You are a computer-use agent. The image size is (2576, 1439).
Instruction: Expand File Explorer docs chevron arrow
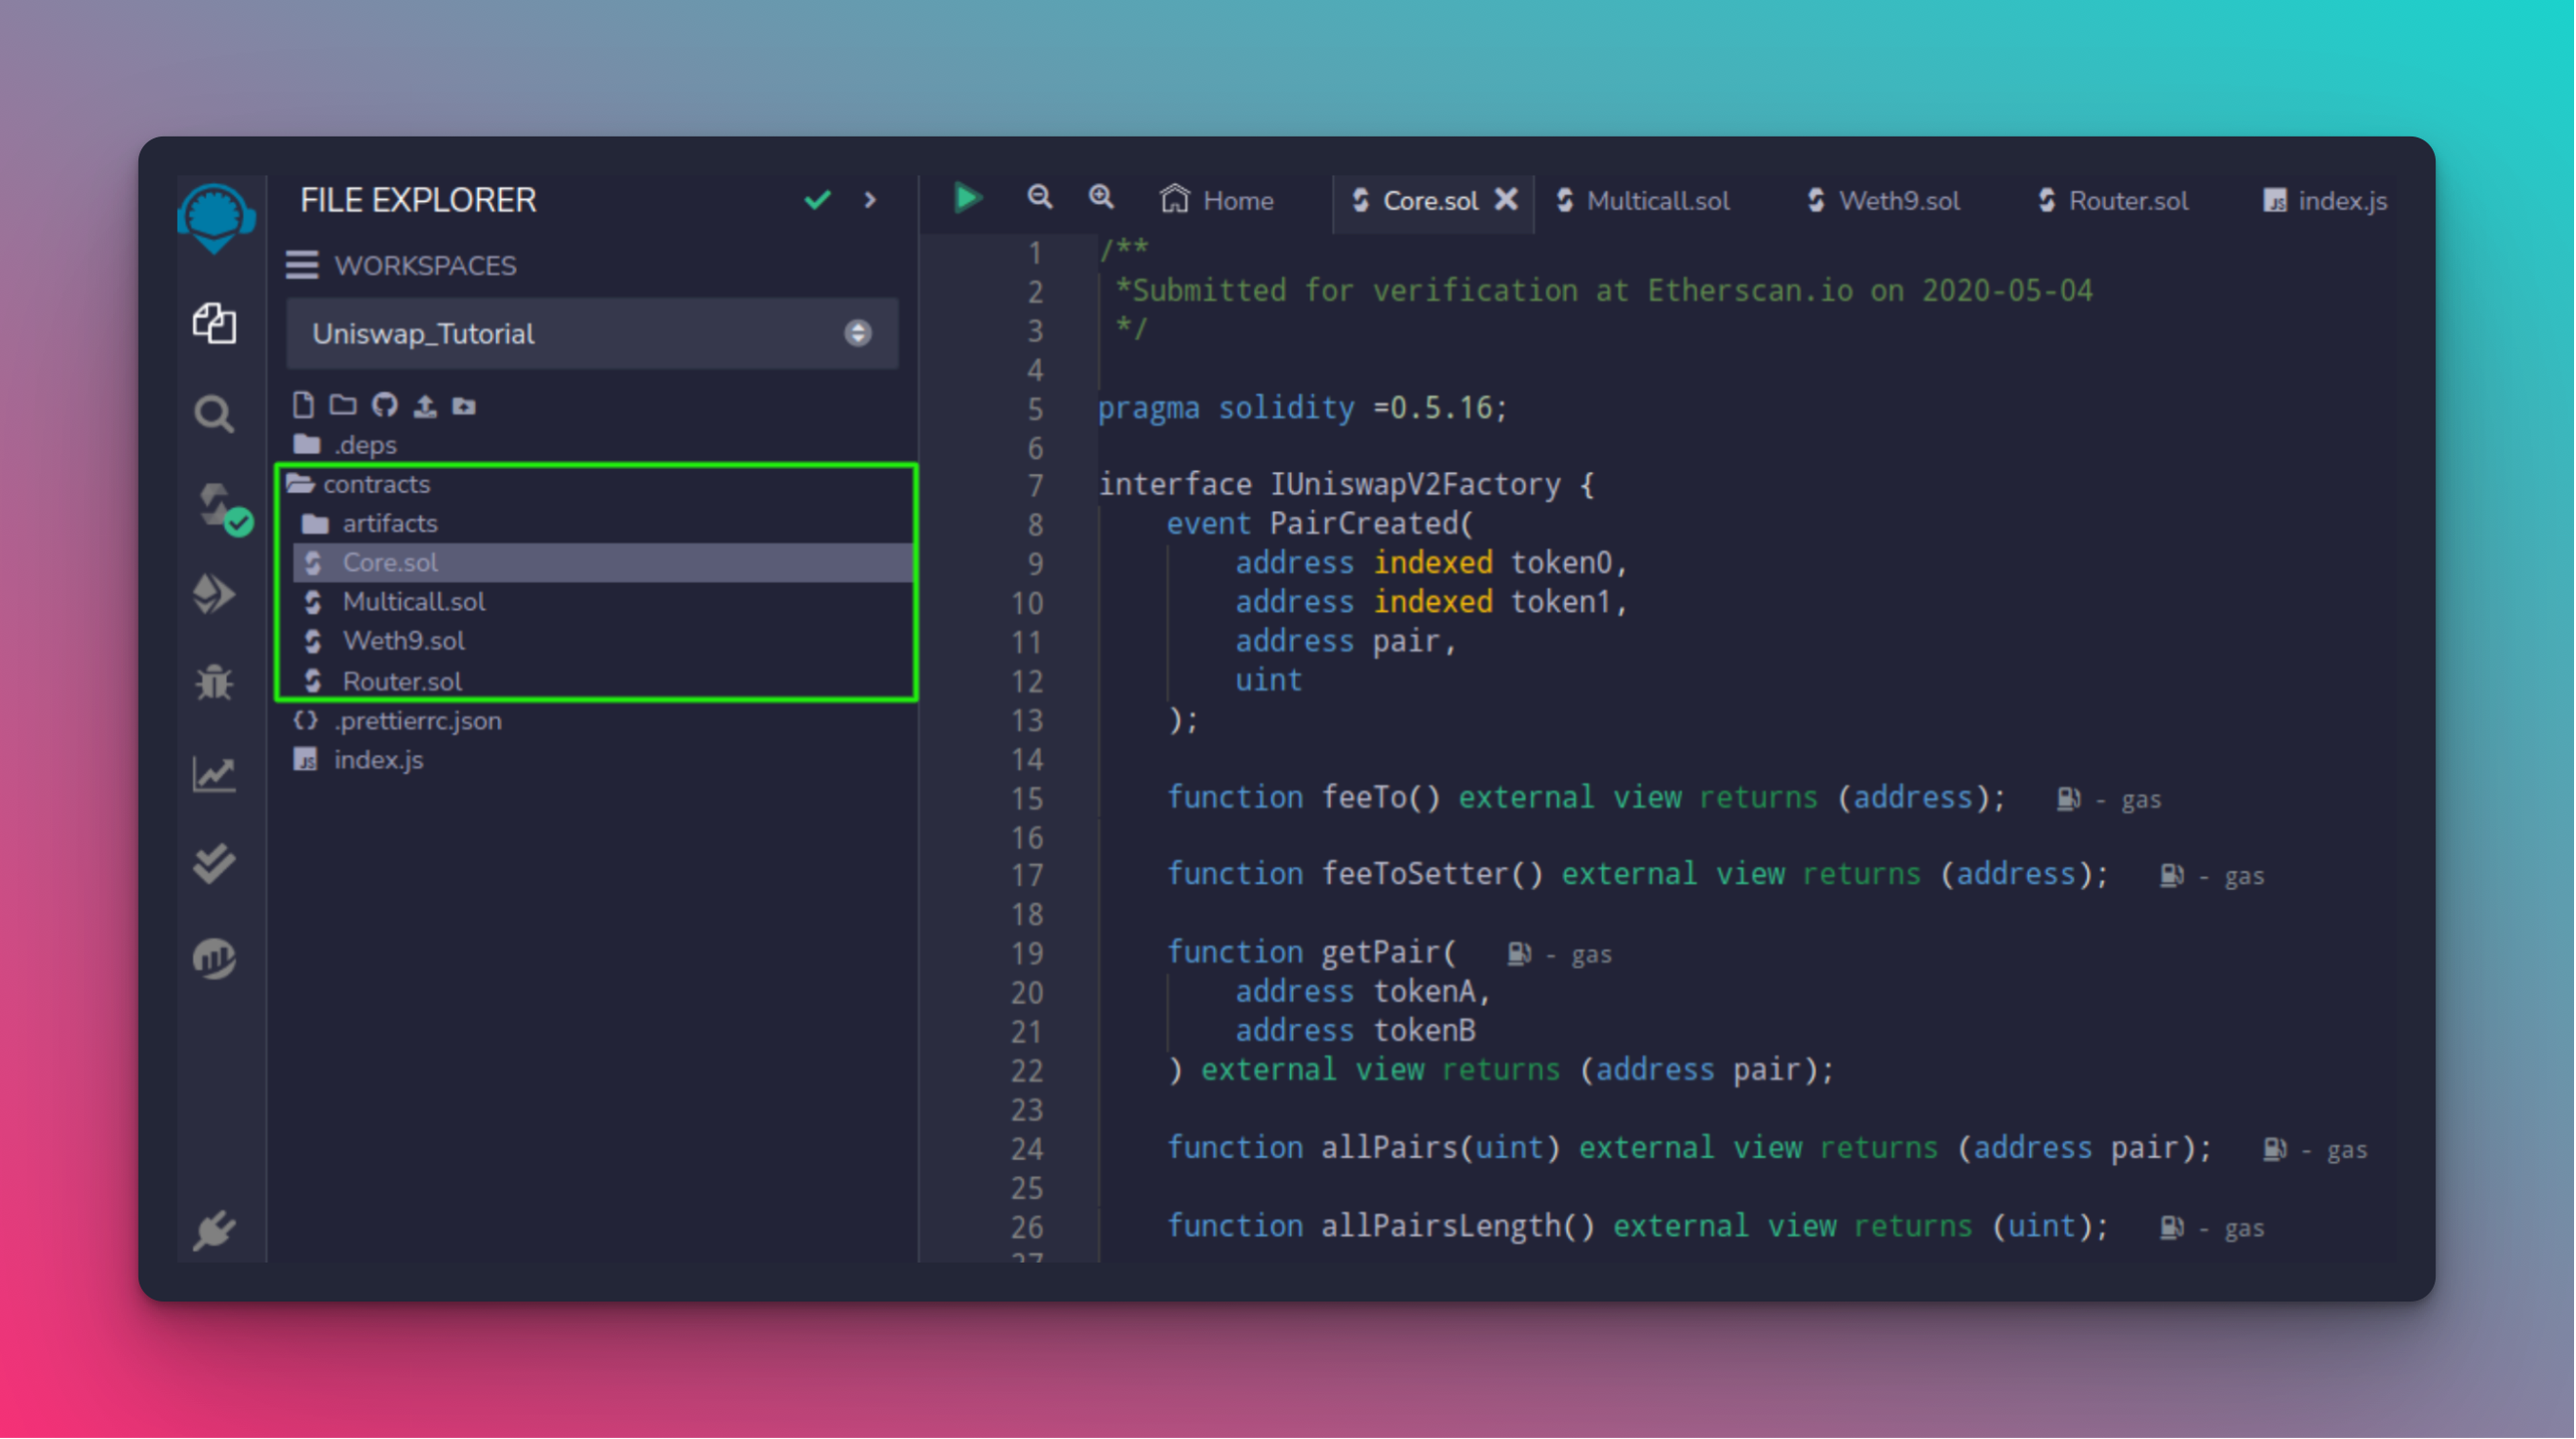(x=870, y=200)
